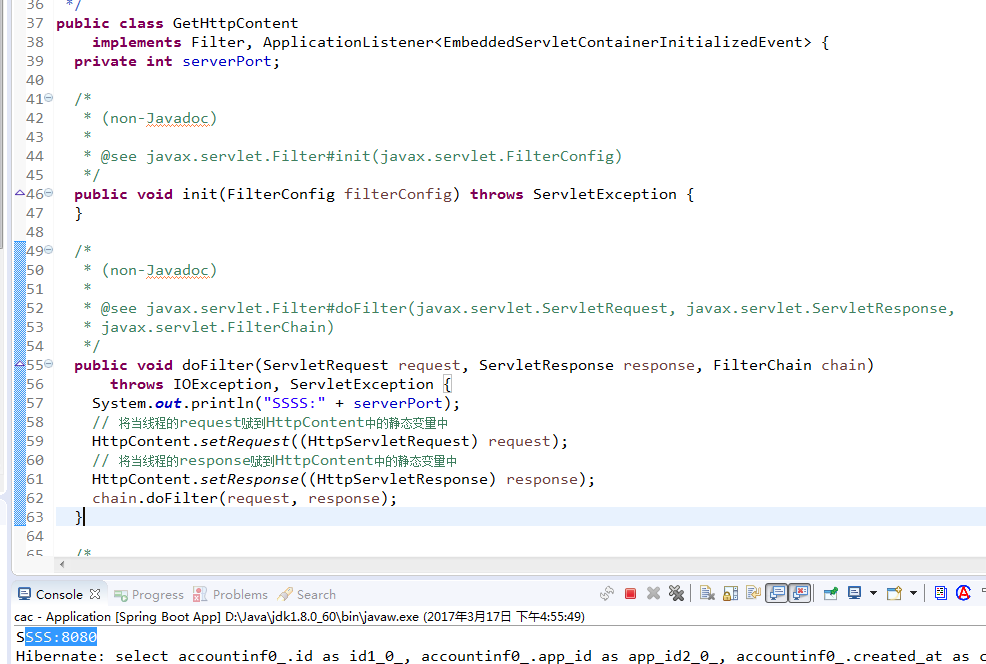Switch to the Progress tab
The width and height of the screenshot is (986, 664).
coord(149,594)
